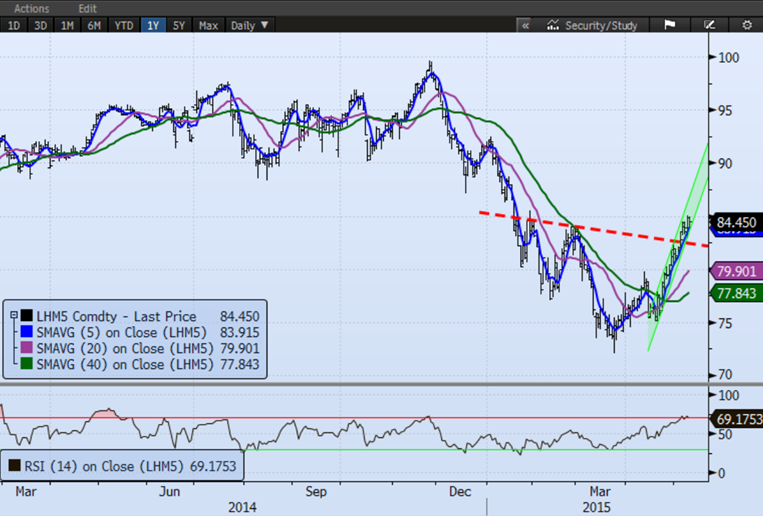The width and height of the screenshot is (763, 516).
Task: Click the Max range button
Action: pyautogui.click(x=208, y=25)
